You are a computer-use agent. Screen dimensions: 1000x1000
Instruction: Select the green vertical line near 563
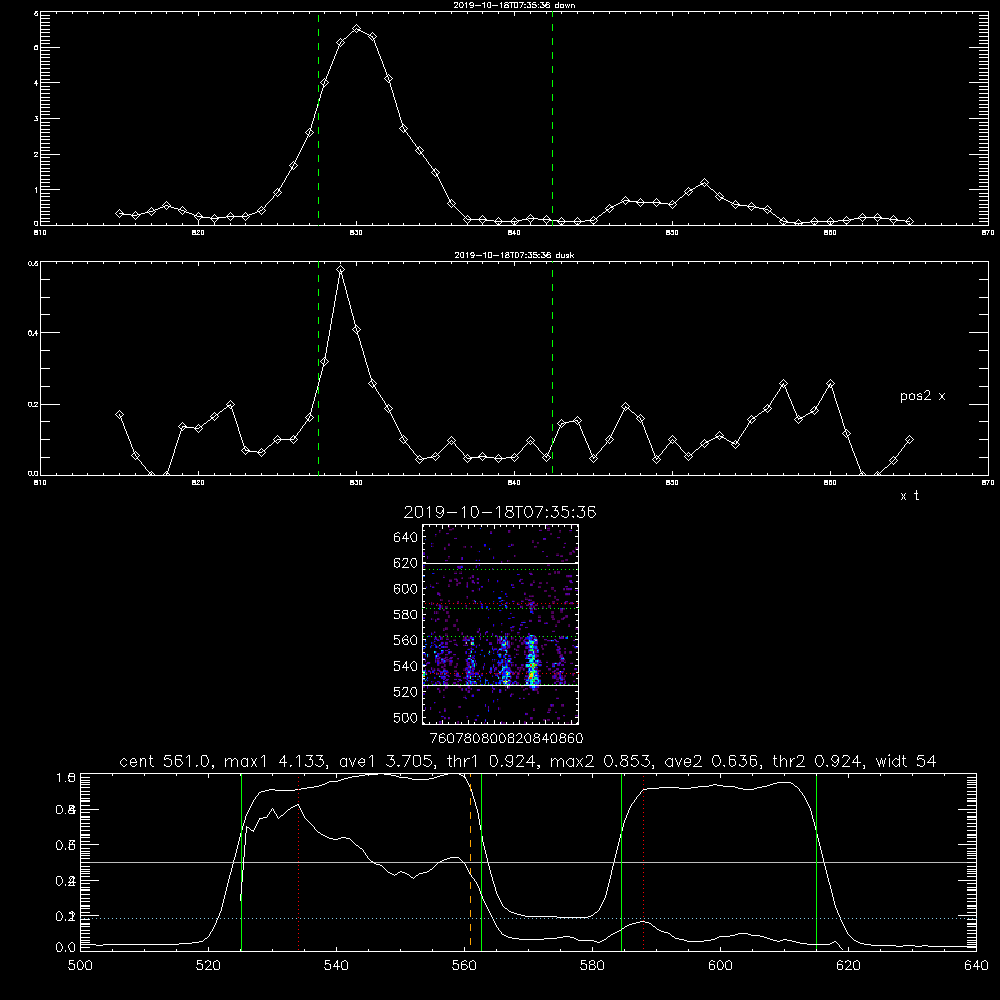click(482, 861)
